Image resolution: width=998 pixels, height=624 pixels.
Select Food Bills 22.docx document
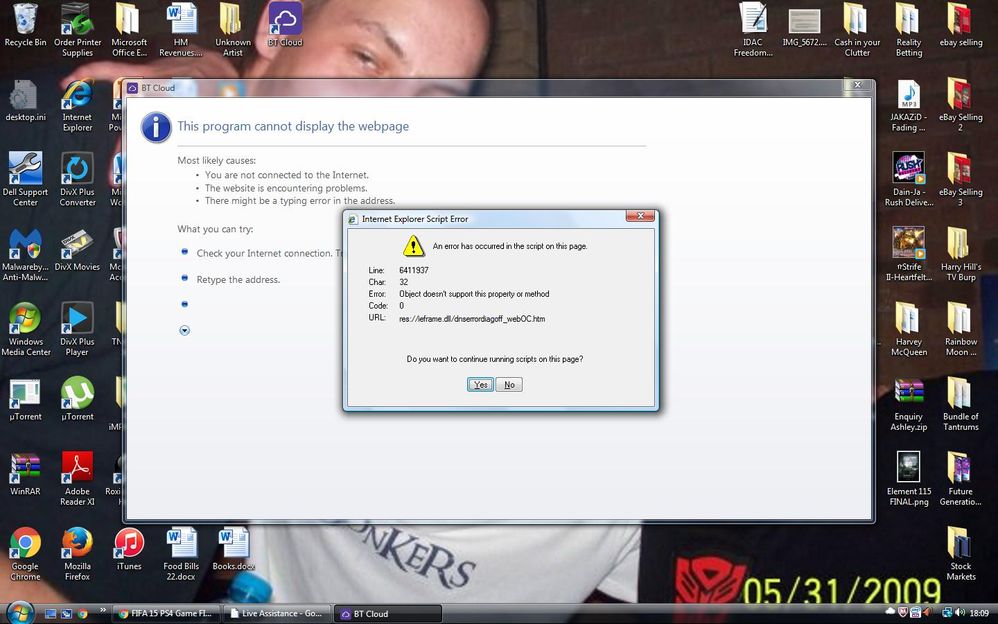coord(181,554)
